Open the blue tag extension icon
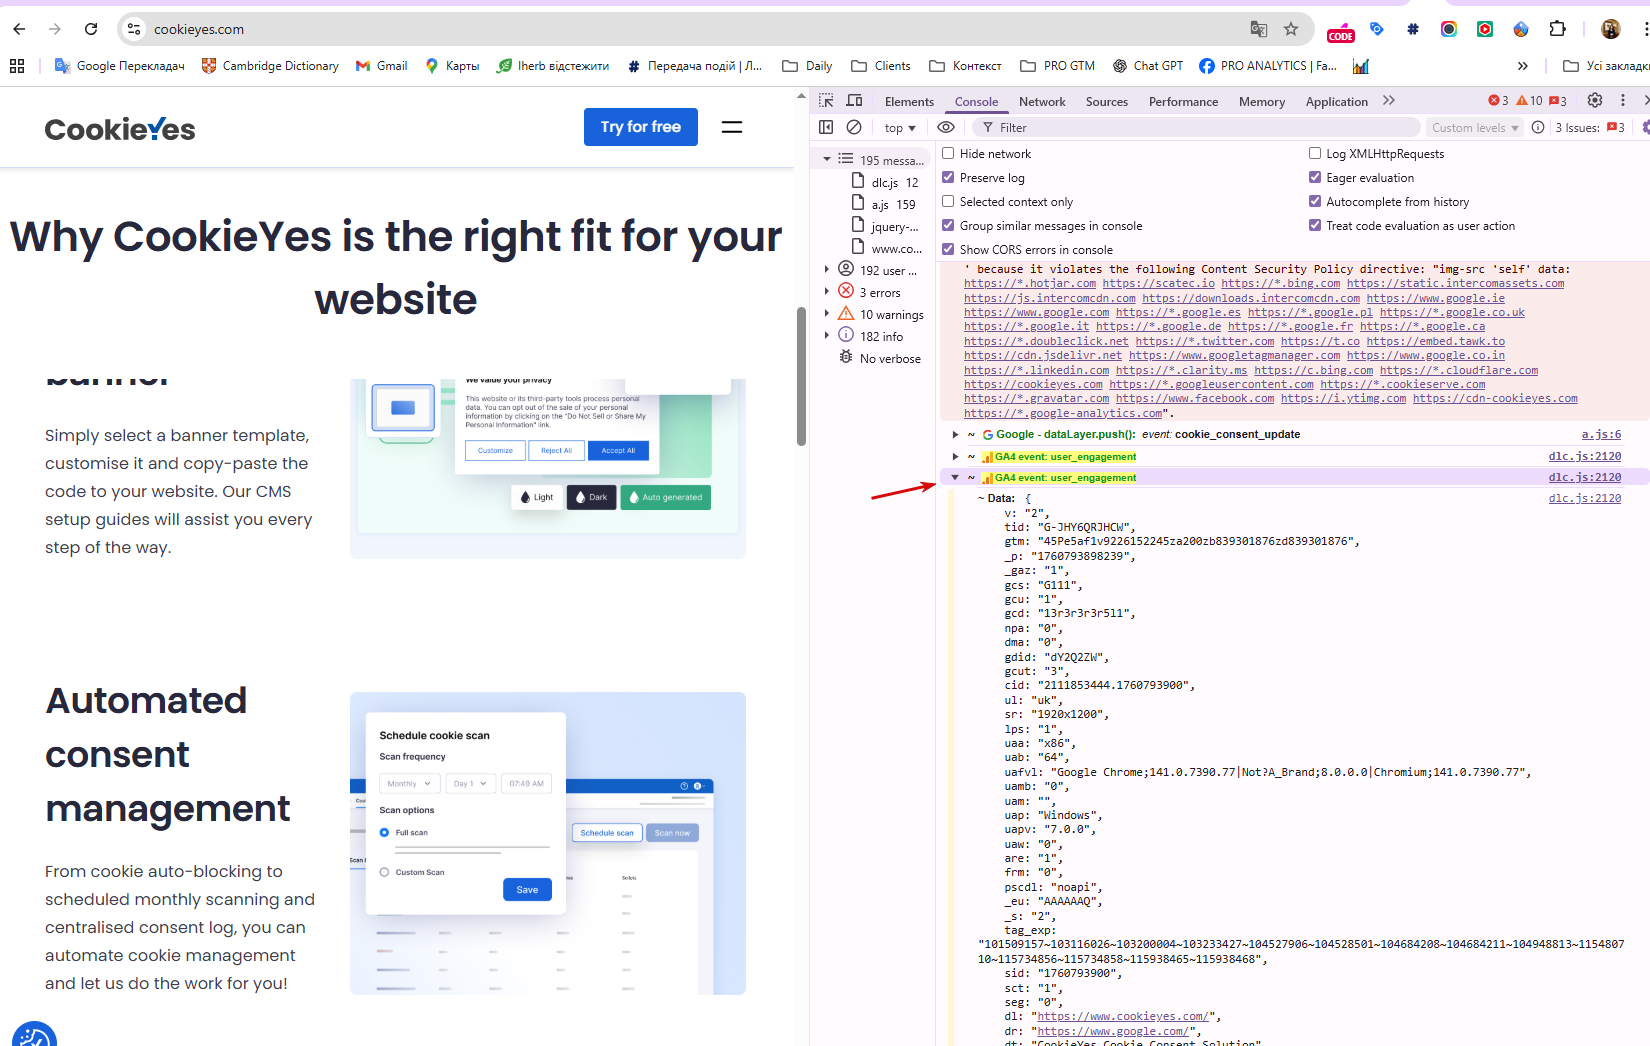Viewport: 1650px width, 1046px height. pyautogui.click(x=1377, y=29)
